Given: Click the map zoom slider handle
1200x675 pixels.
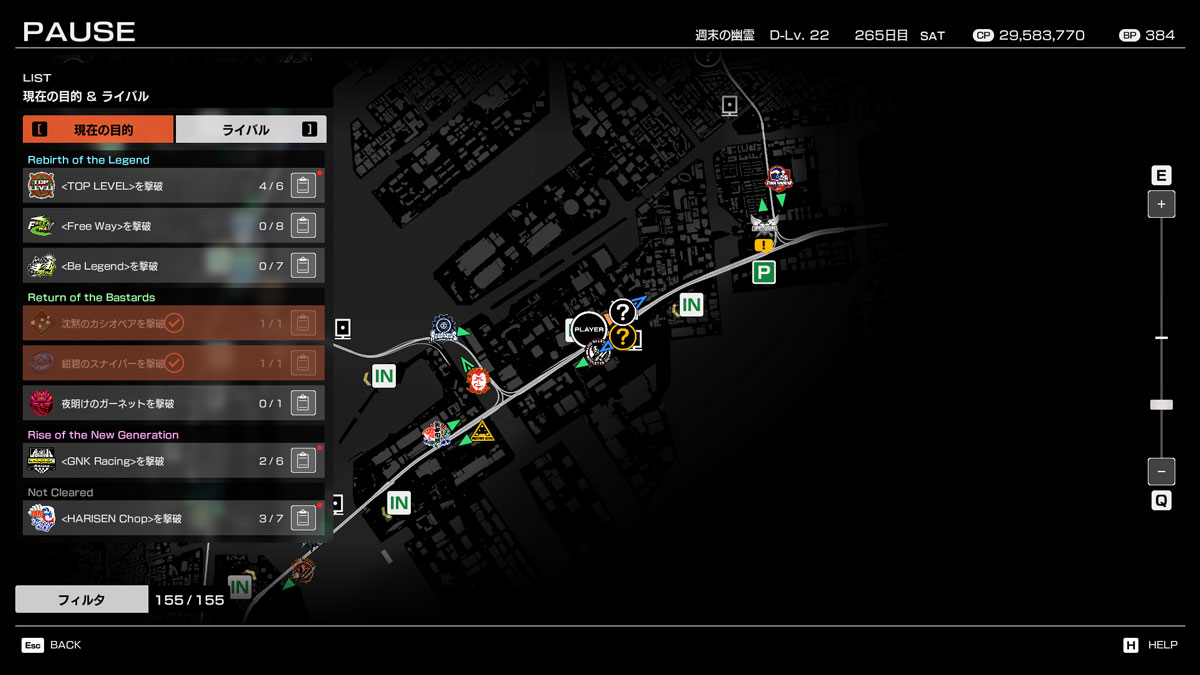Looking at the screenshot, I should coord(1161,405).
